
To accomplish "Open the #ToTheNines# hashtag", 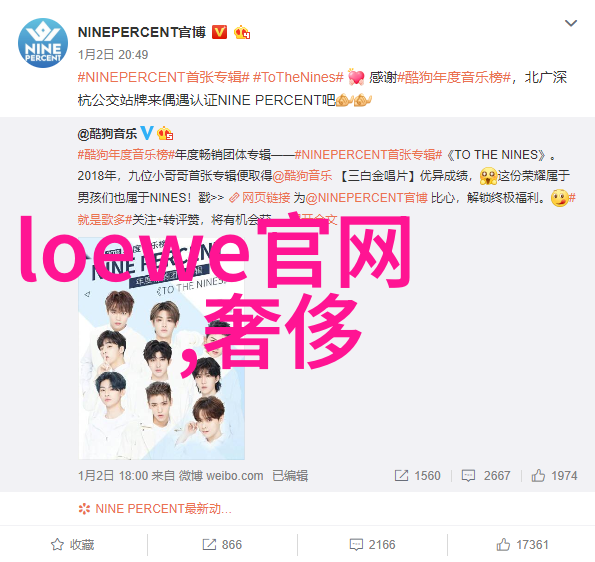I will coord(298,77).
